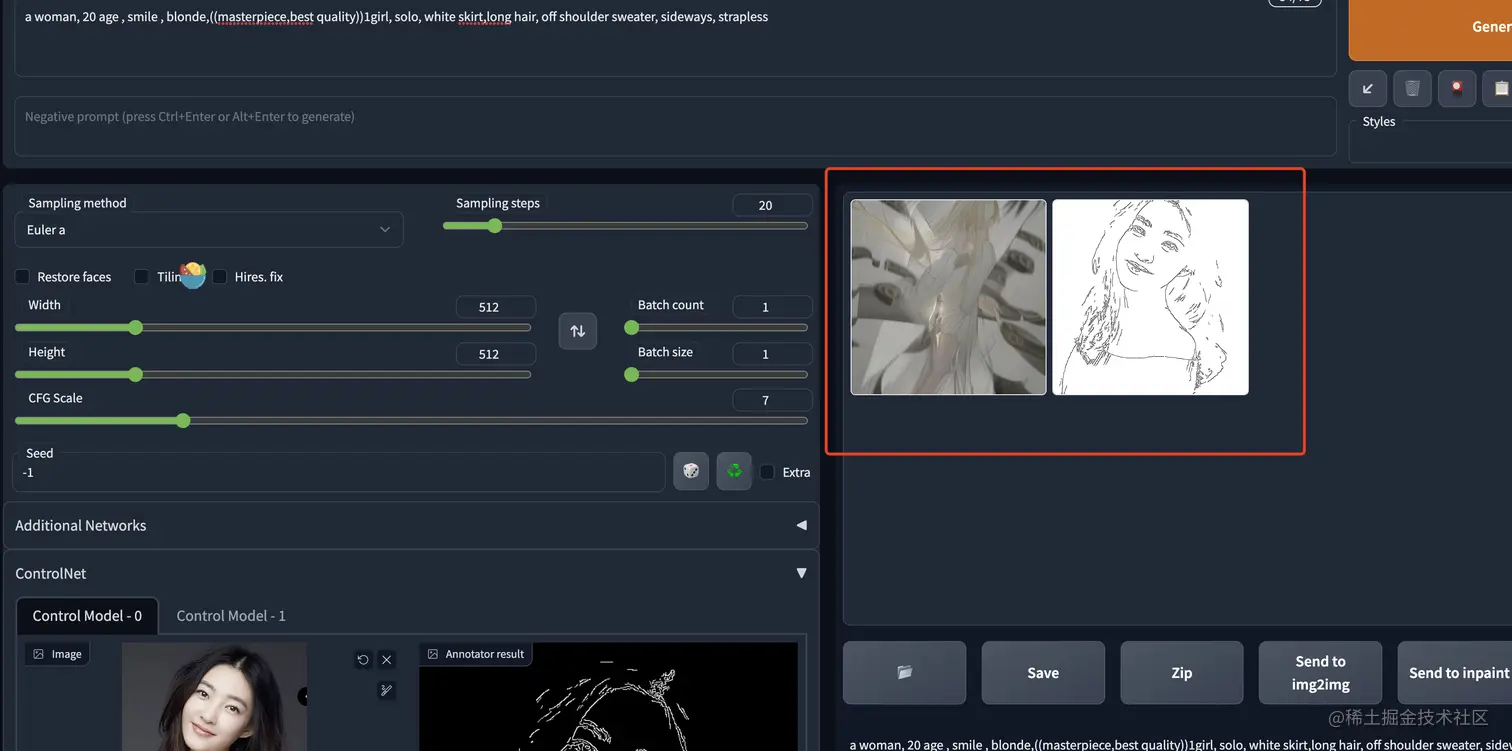Click the trash bin icon to clear the prompt
Viewport: 1512px width, 751px height.
[x=1412, y=88]
